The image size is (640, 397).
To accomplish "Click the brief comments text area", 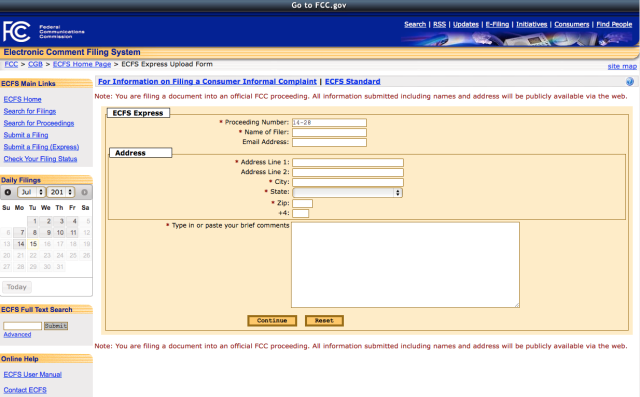I will [x=405, y=264].
